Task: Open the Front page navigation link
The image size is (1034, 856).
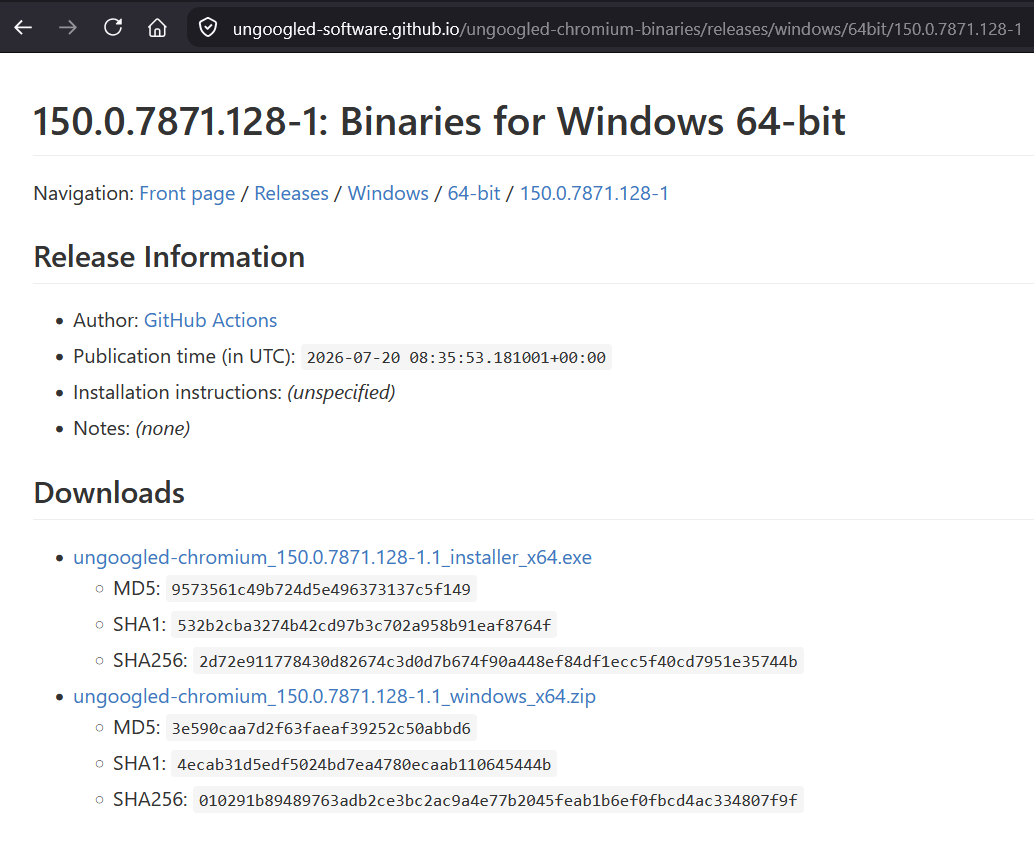Action: [187, 193]
